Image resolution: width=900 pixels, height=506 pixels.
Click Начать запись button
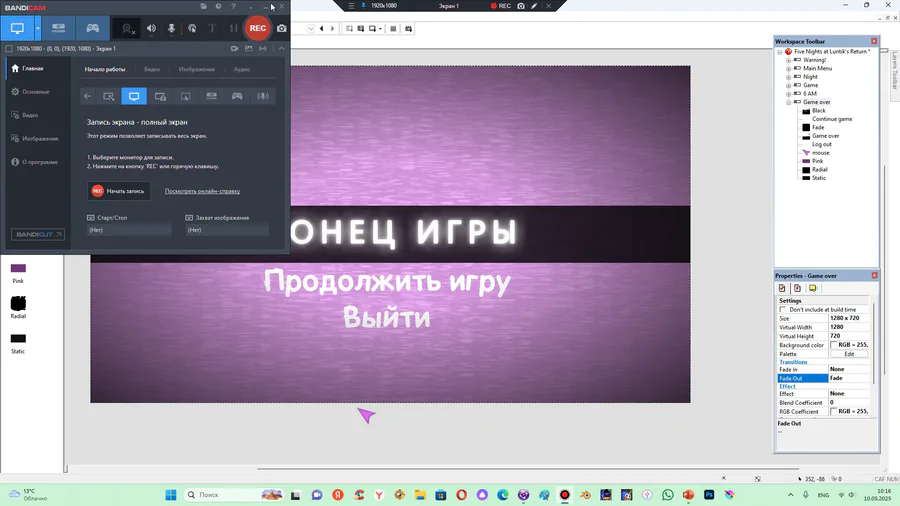tap(119, 191)
